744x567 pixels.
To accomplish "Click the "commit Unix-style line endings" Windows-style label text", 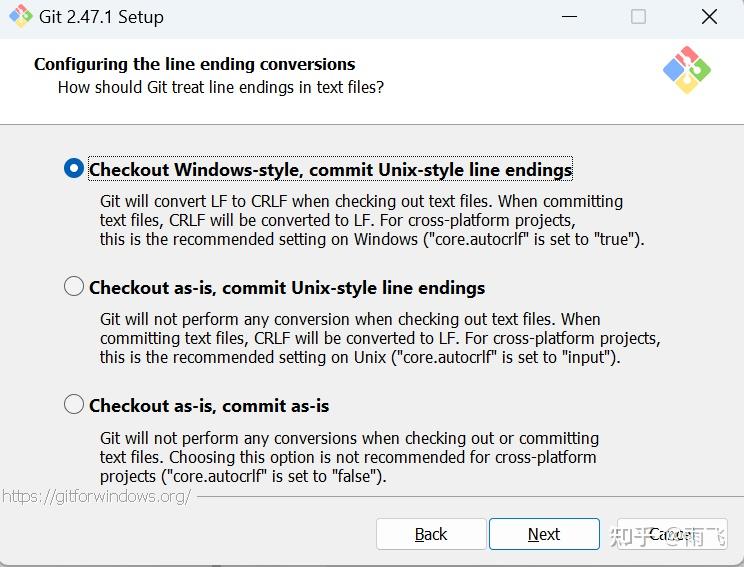I will pos(330,170).
